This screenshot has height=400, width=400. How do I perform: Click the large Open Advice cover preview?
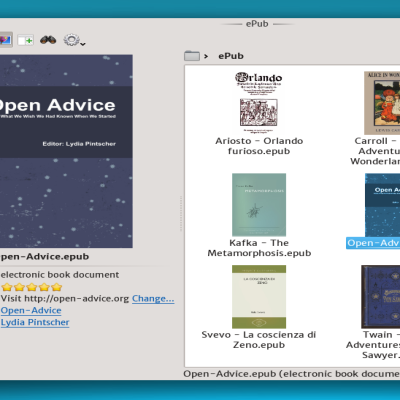tap(66, 151)
